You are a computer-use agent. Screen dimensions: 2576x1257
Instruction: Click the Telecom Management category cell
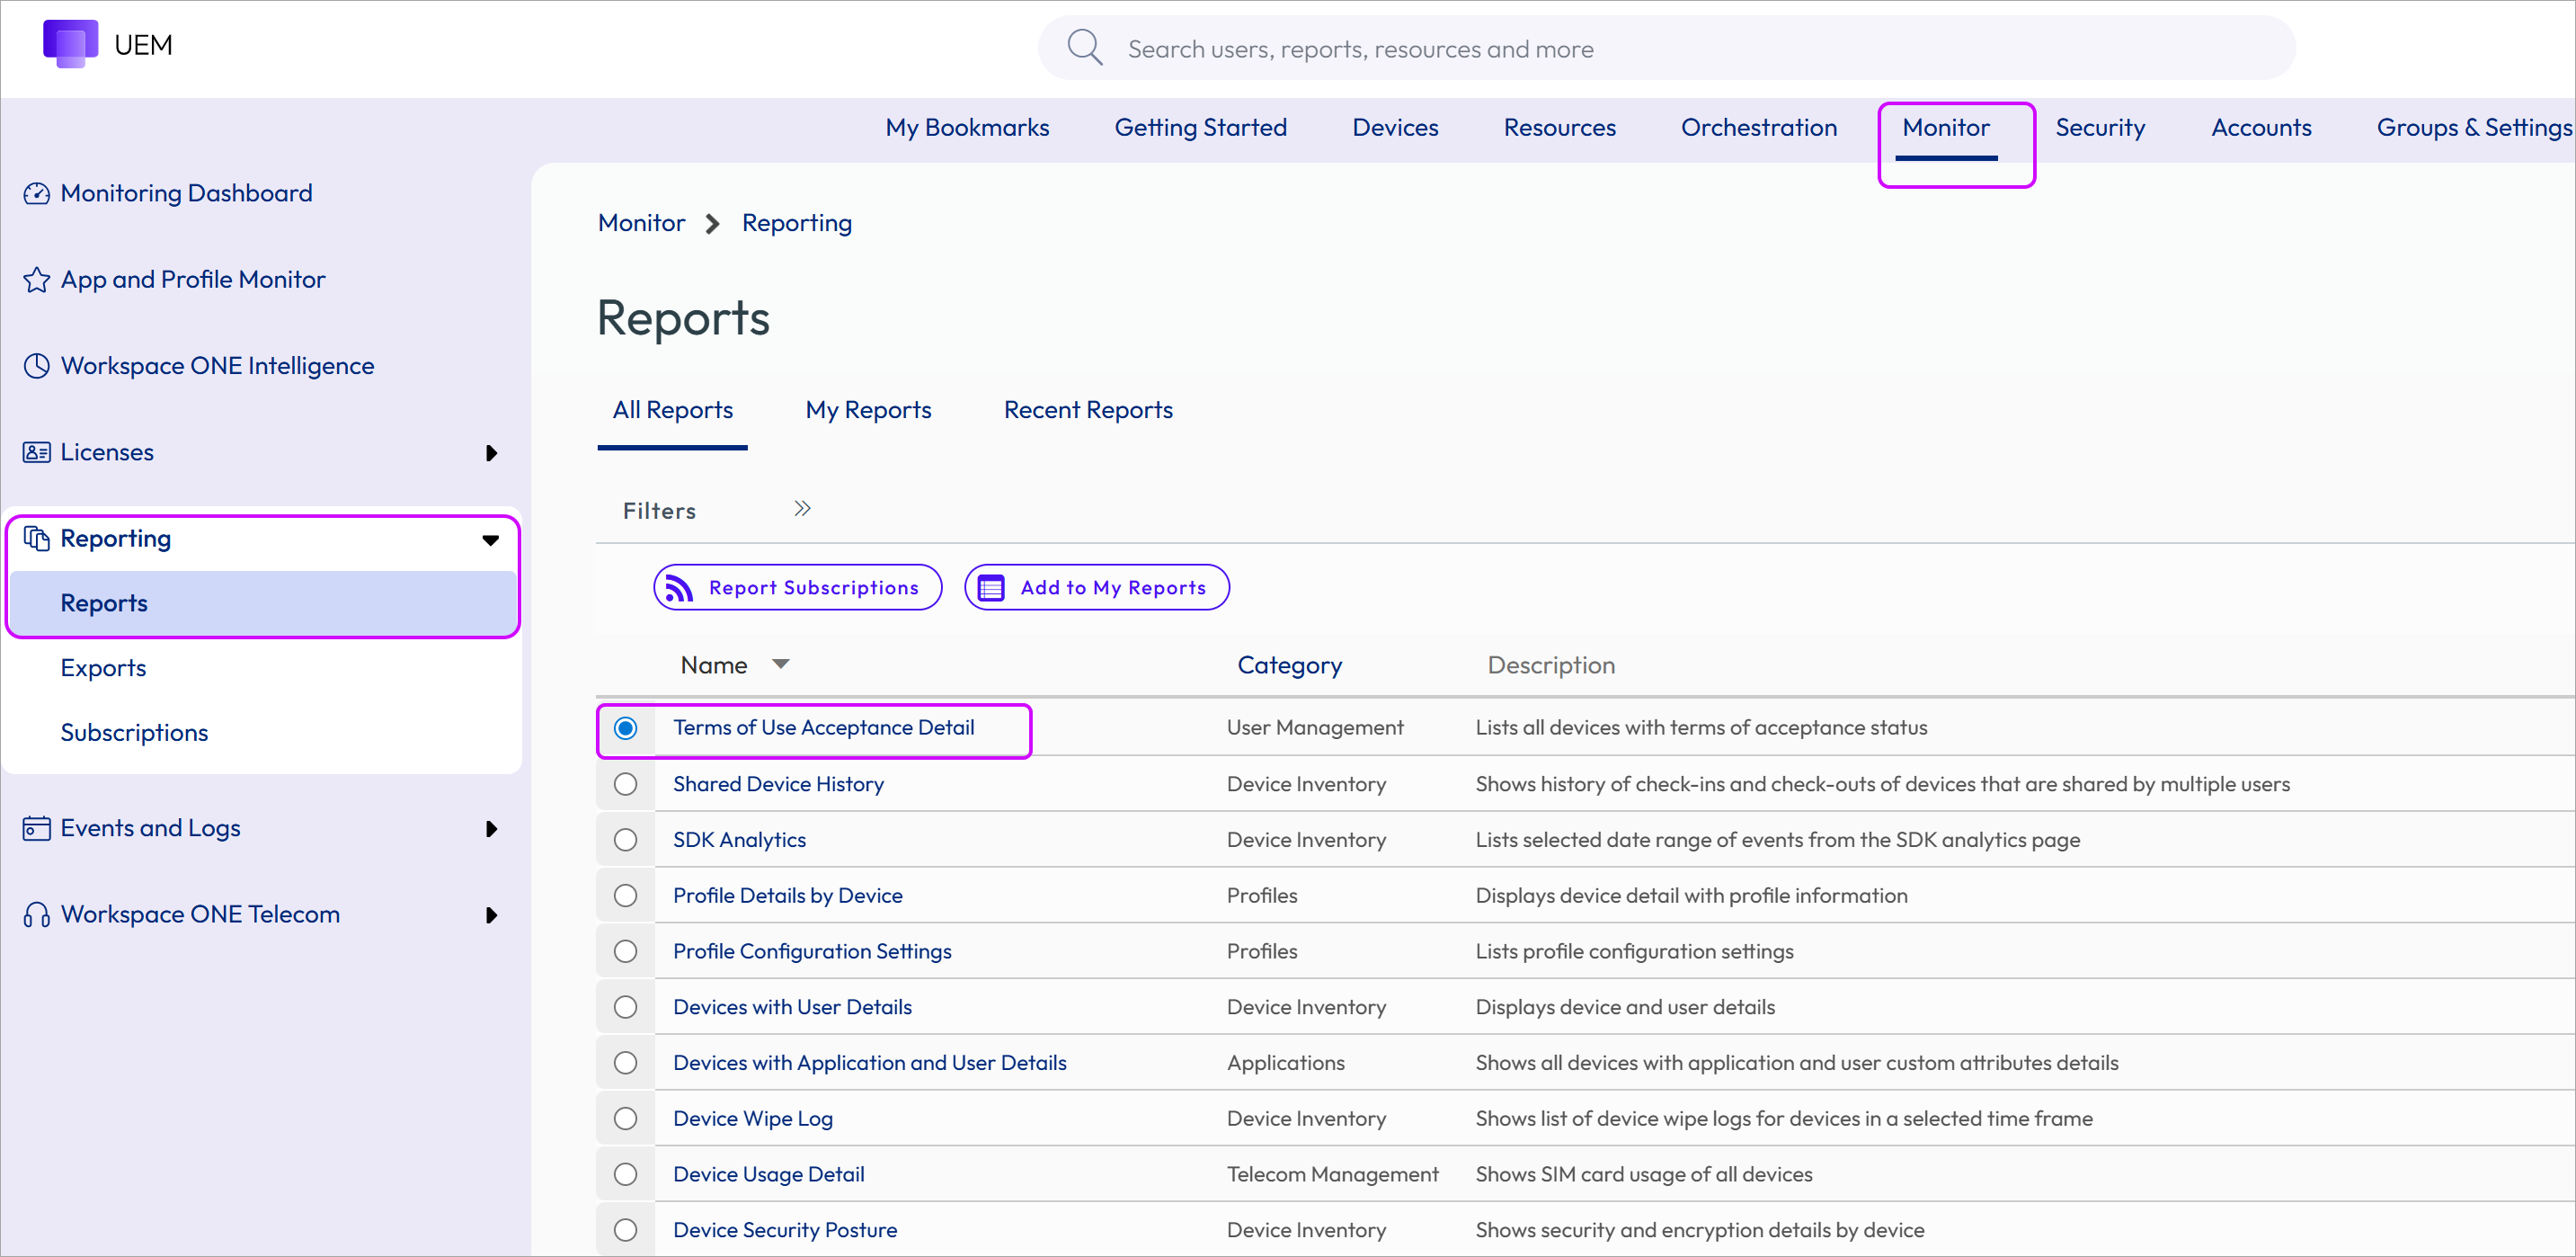1332,1175
